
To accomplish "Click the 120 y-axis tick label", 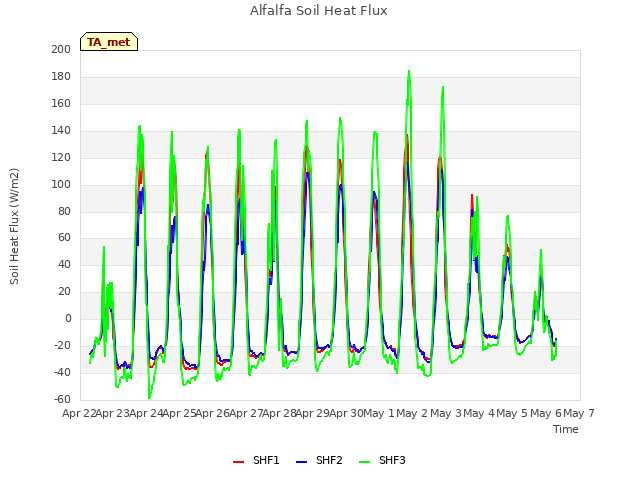I will pyautogui.click(x=61, y=157).
